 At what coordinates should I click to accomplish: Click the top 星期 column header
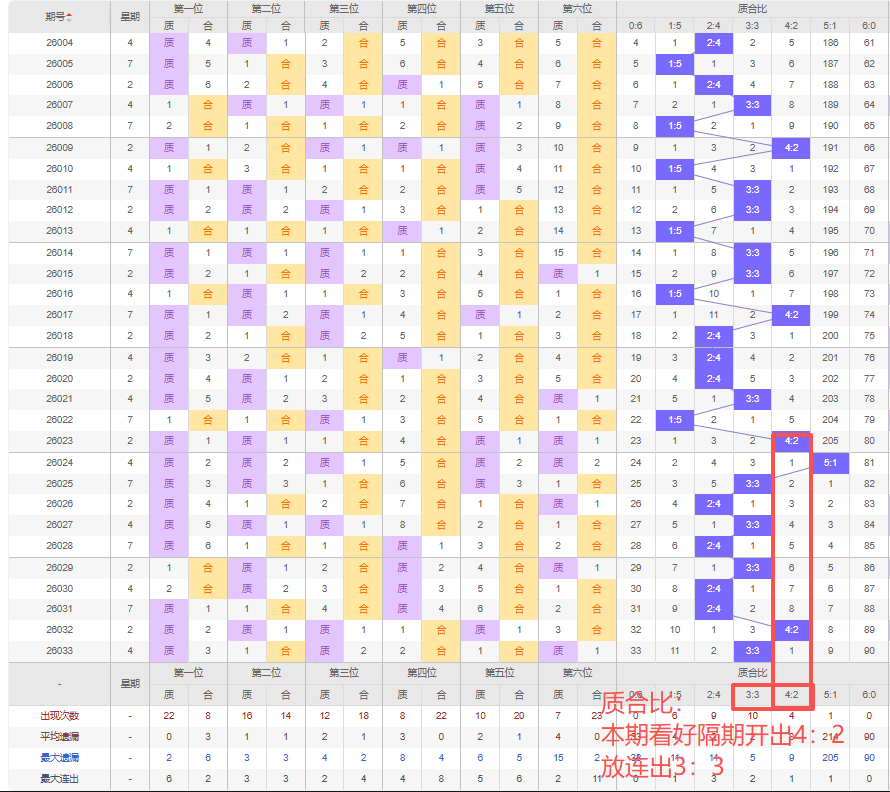[x=130, y=17]
